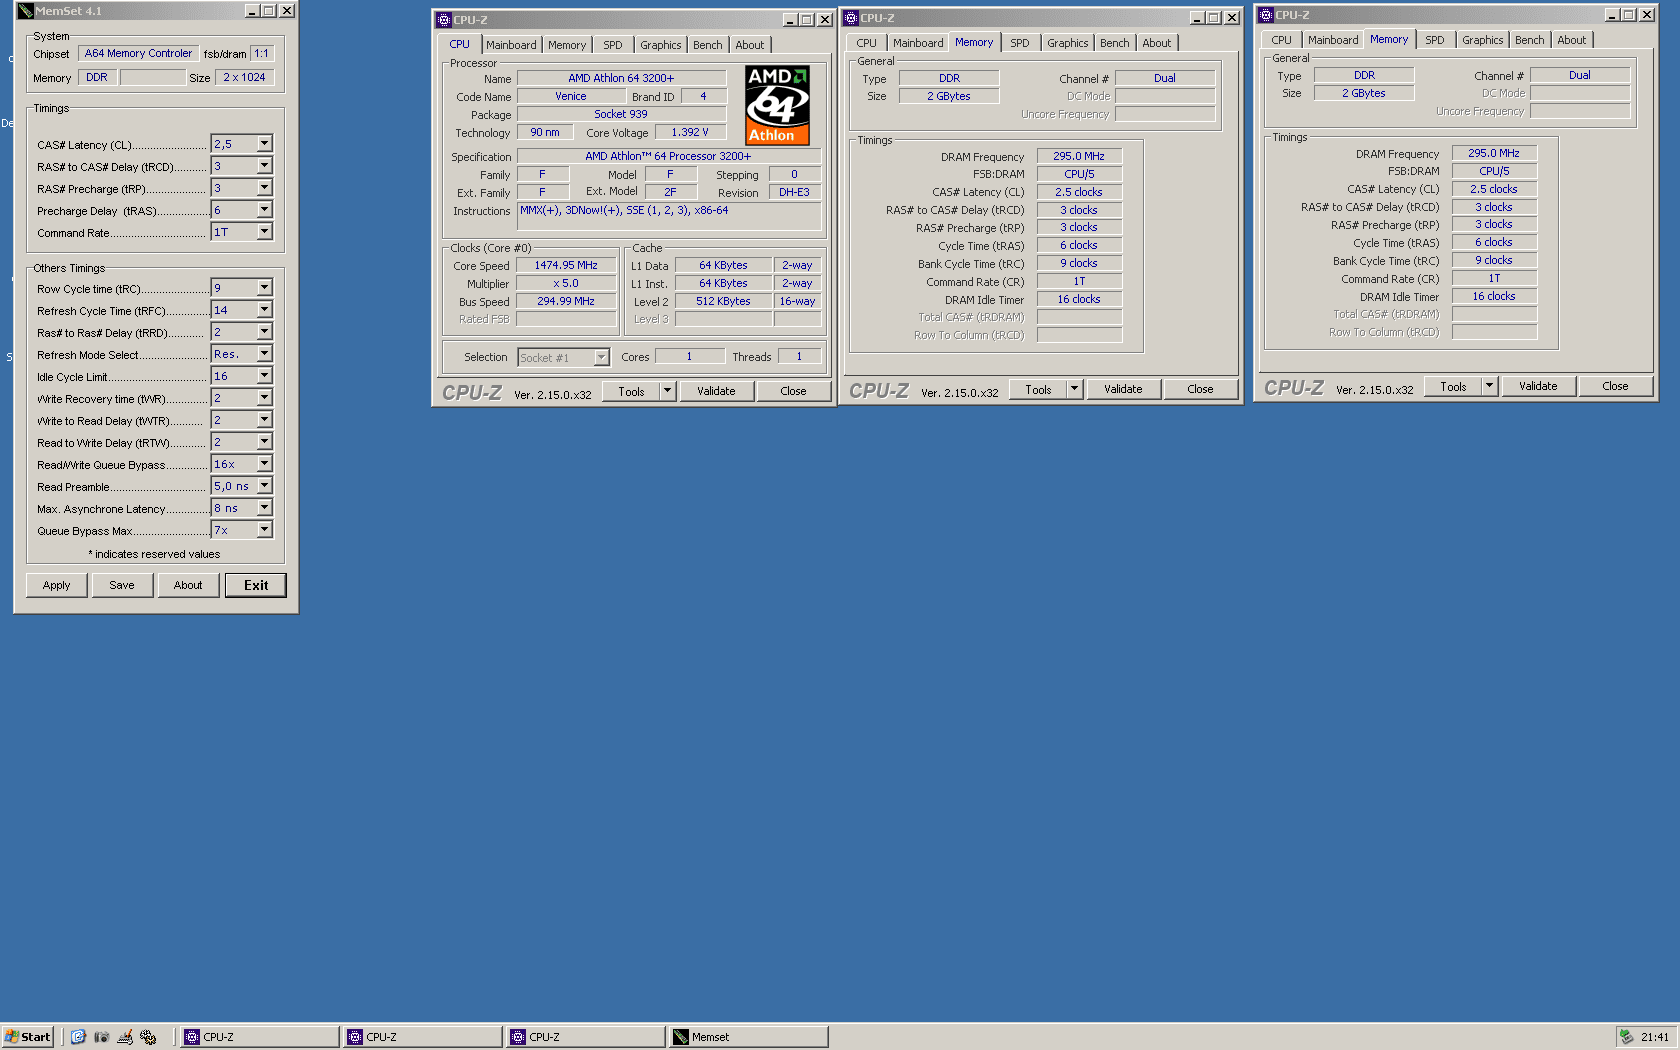Screen dimensions: 1680x1050
Task: Click Close button in the CPU-Z window showing Processor info
Action: click(x=793, y=391)
